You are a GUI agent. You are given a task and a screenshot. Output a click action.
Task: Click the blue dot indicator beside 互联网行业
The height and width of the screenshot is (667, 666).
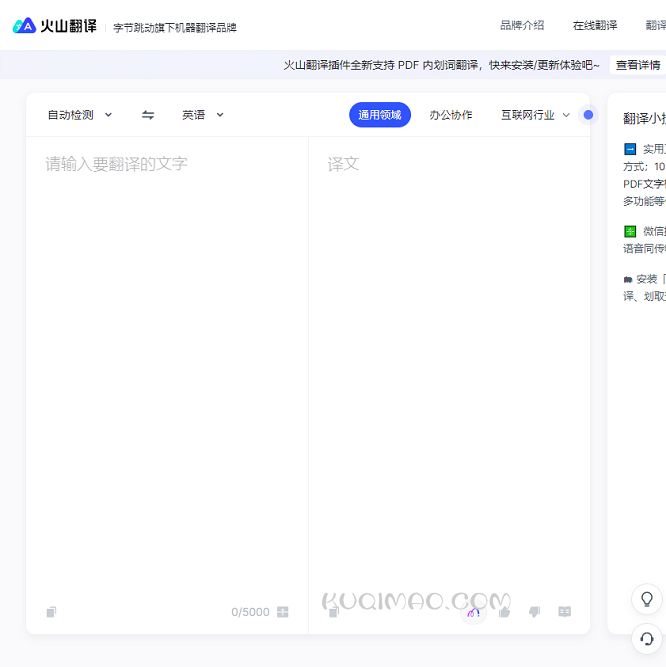pos(588,115)
